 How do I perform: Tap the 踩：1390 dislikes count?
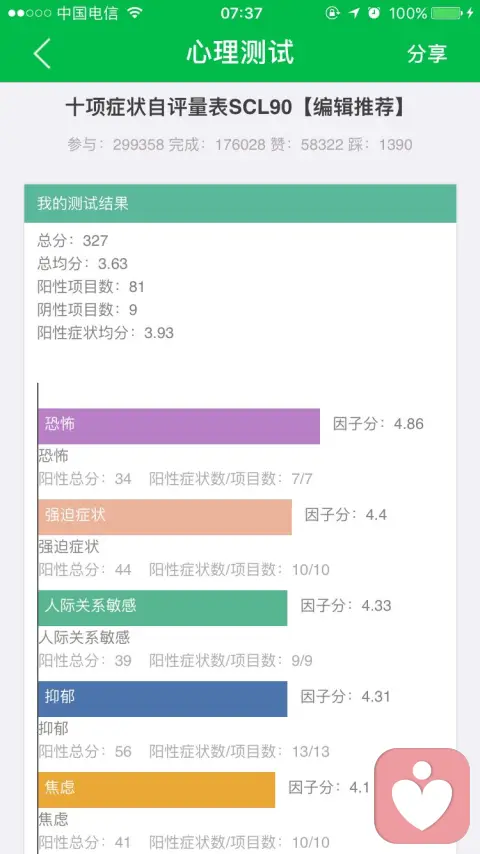pos(380,144)
